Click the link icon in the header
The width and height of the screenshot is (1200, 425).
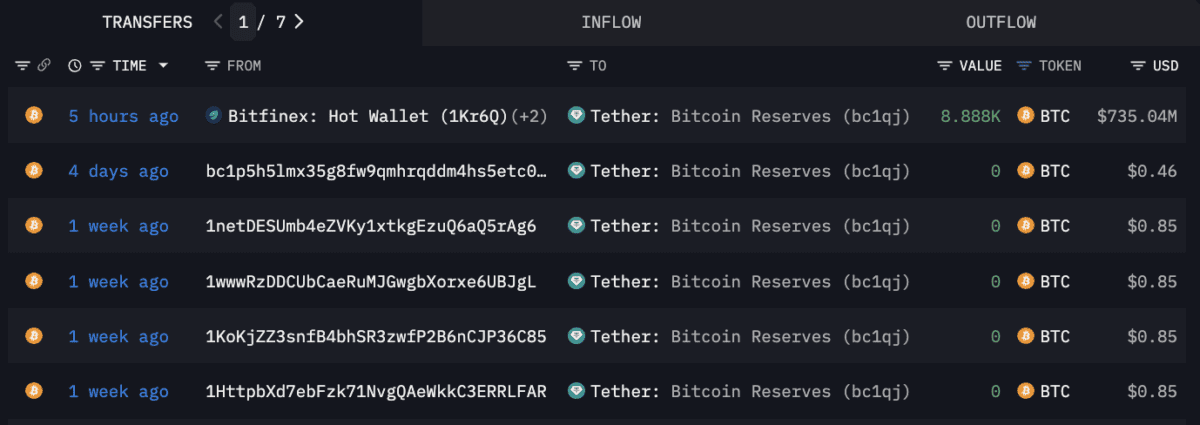coord(44,66)
